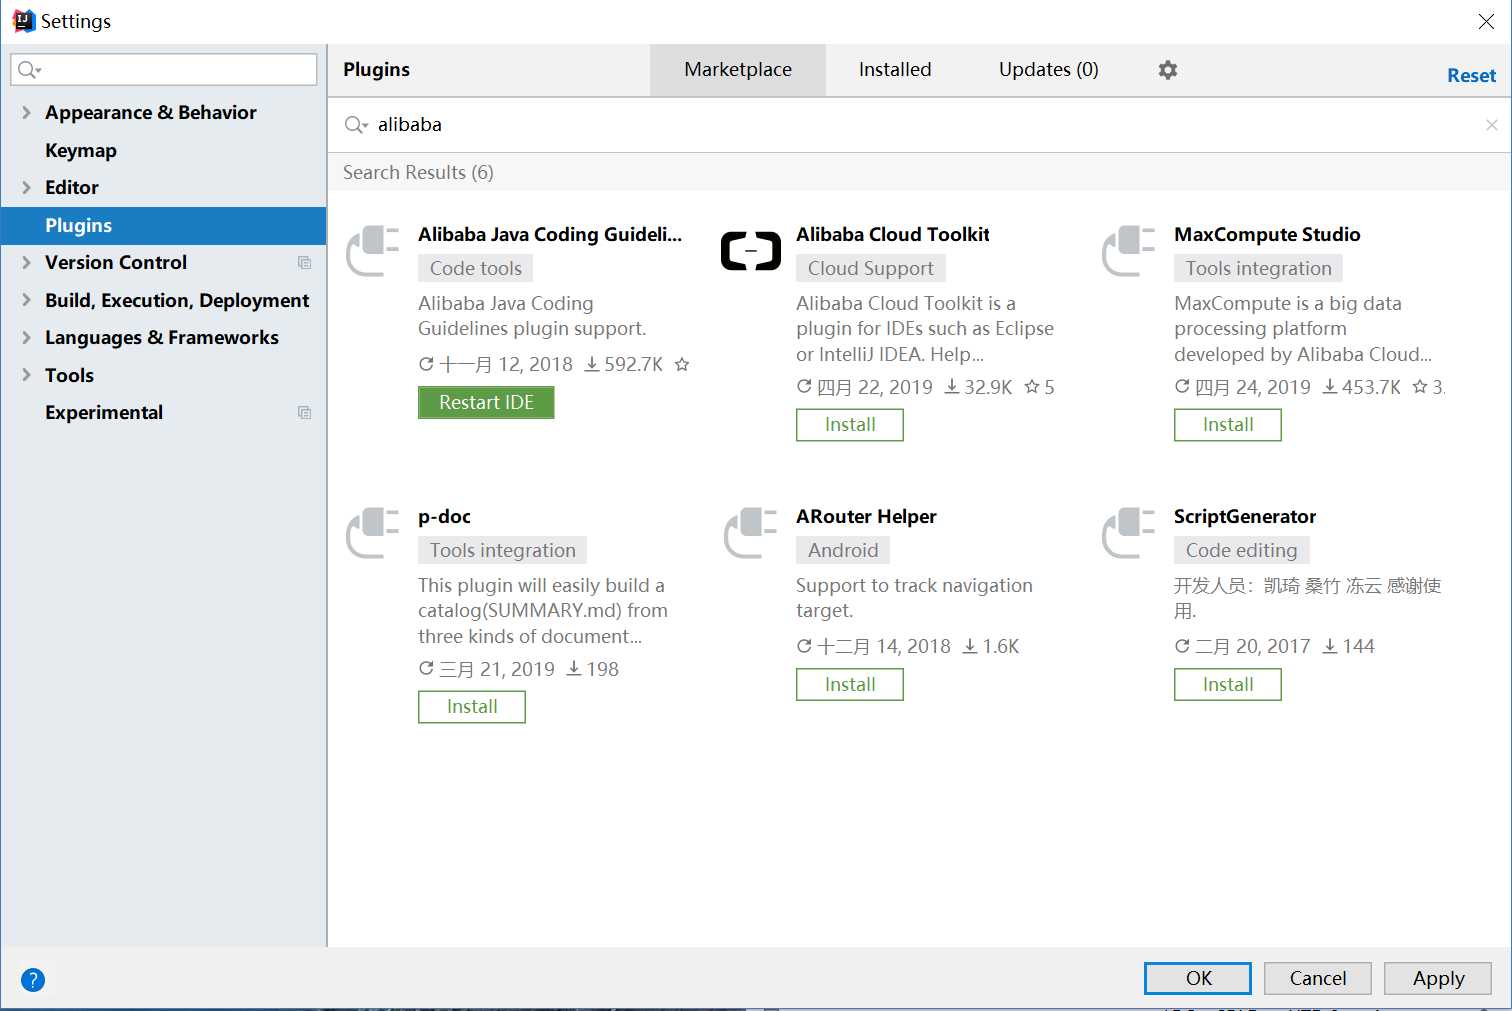Expand Languages & Frameworks node

(x=26, y=338)
